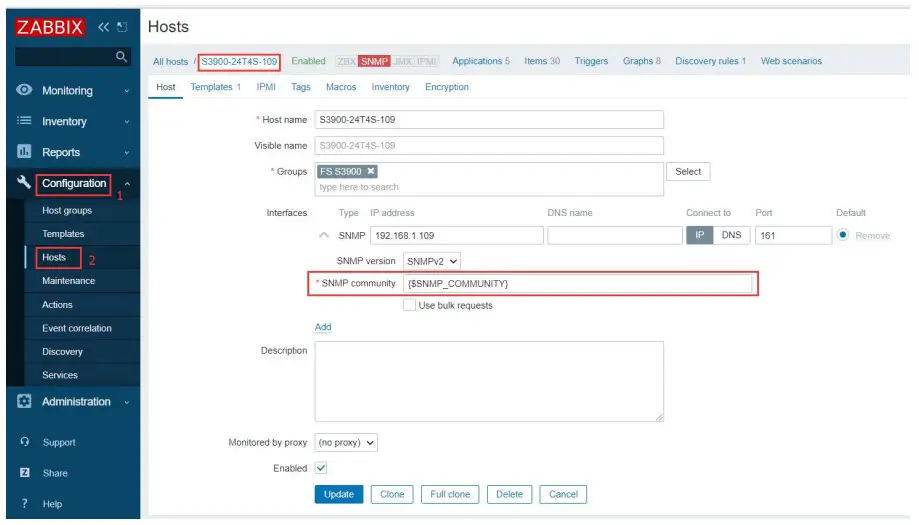Expand the Inventory menu
Viewport: 919px width, 525px height.
tap(127, 121)
